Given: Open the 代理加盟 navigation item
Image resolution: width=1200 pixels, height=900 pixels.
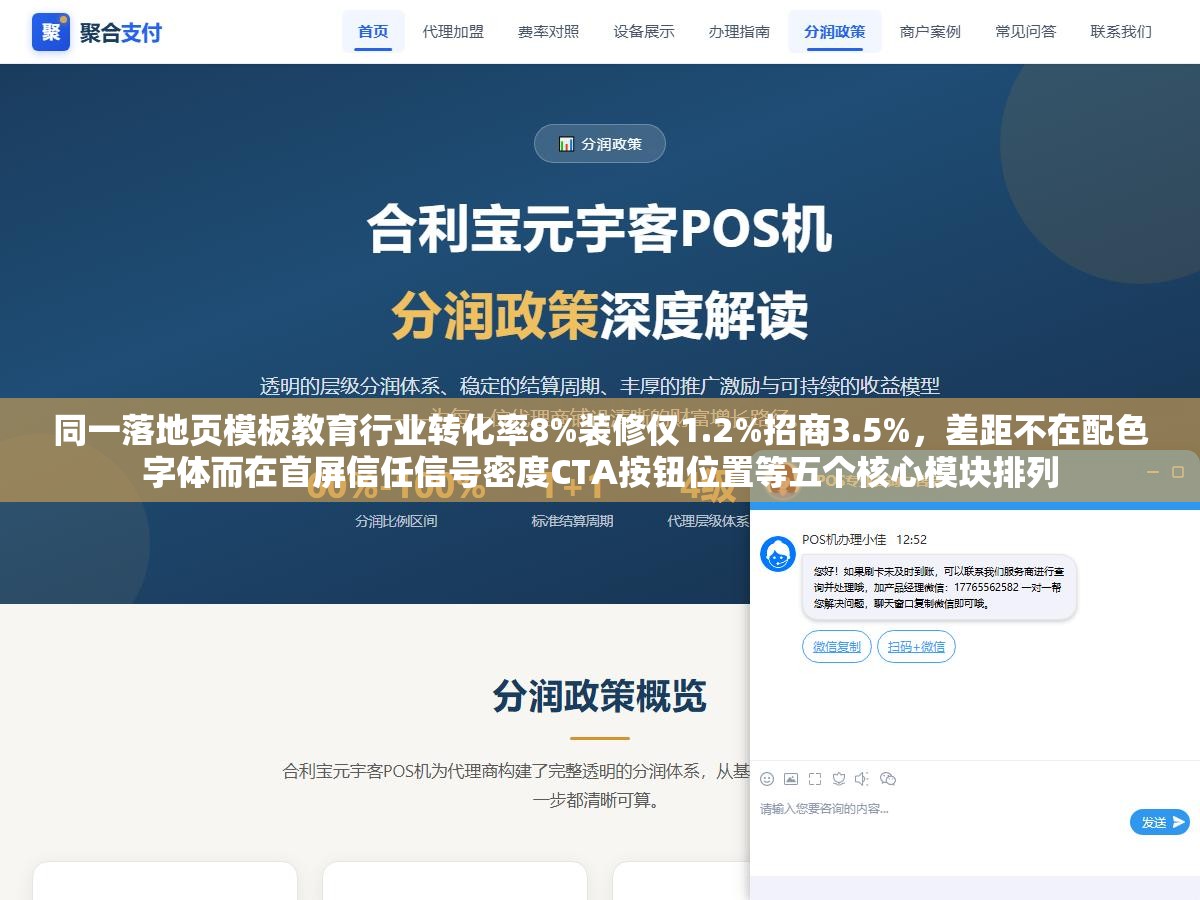Looking at the screenshot, I should tap(453, 31).
